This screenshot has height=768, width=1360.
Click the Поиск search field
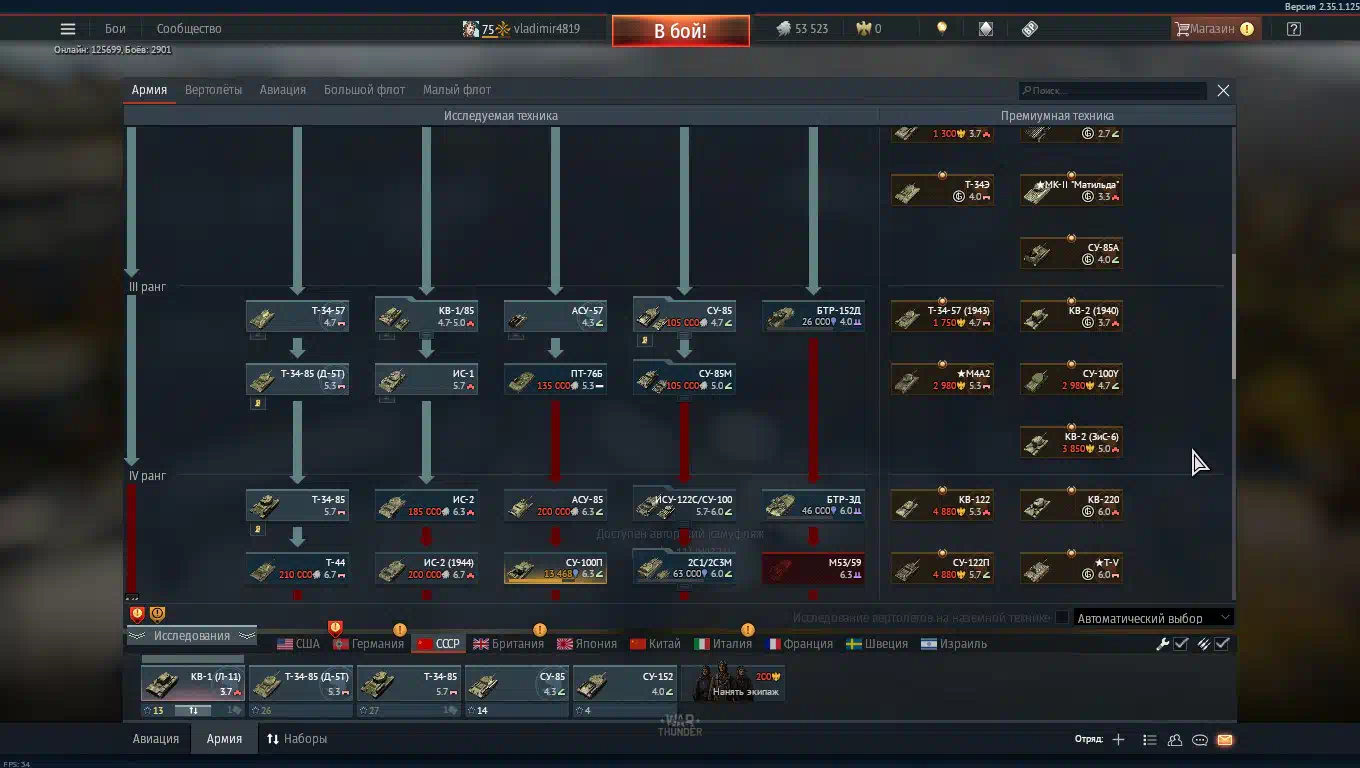(1113, 90)
